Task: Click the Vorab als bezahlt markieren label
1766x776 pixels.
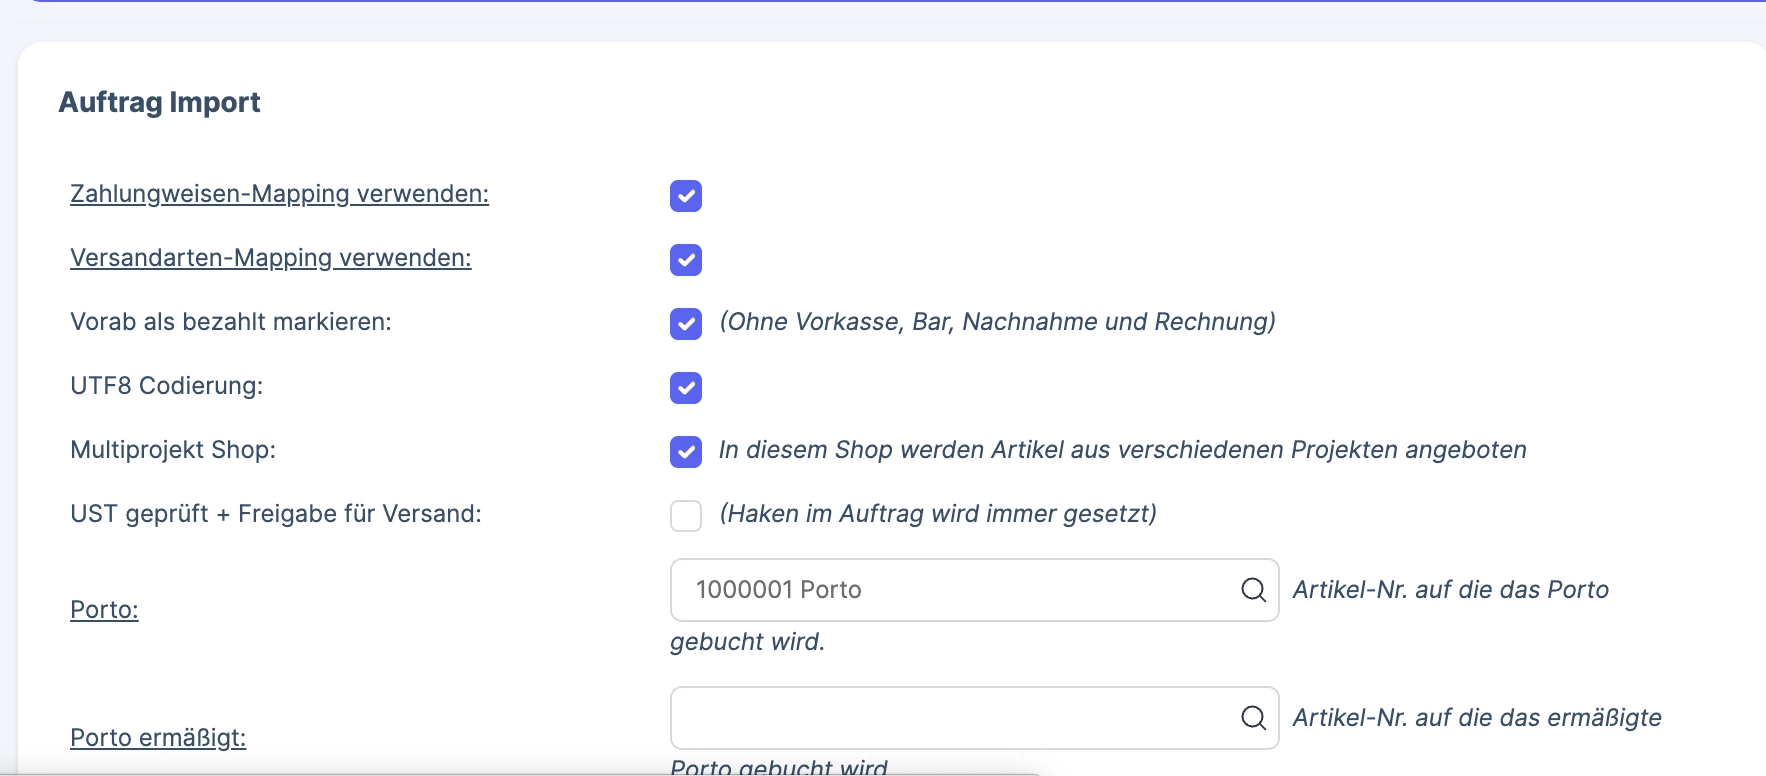Action: click(x=231, y=322)
